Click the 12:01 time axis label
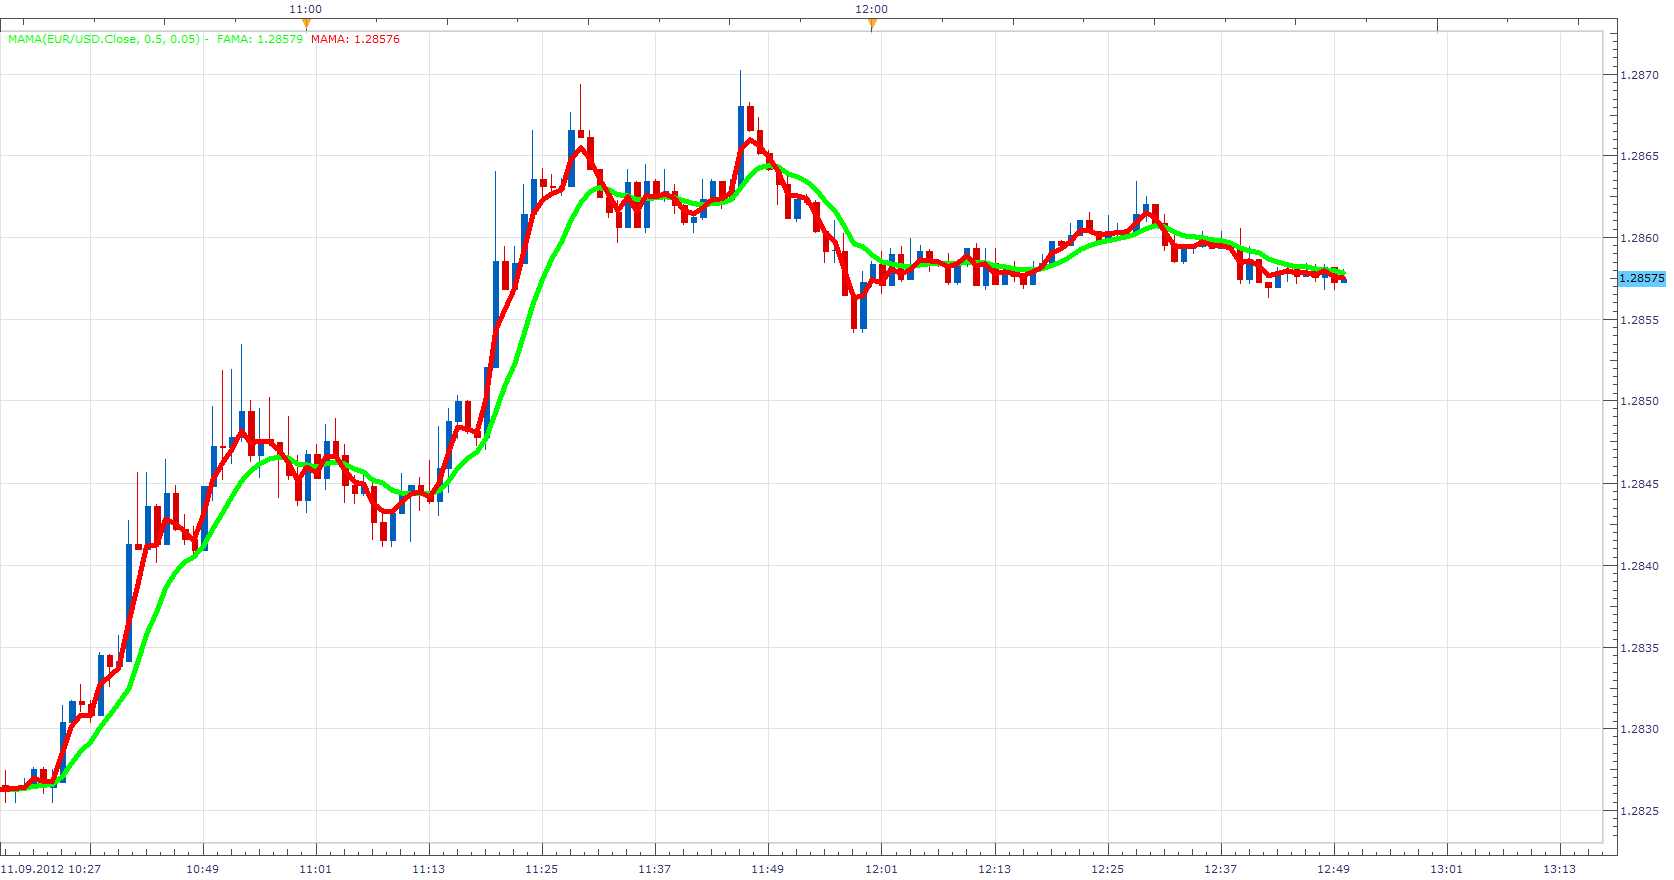 [x=881, y=869]
